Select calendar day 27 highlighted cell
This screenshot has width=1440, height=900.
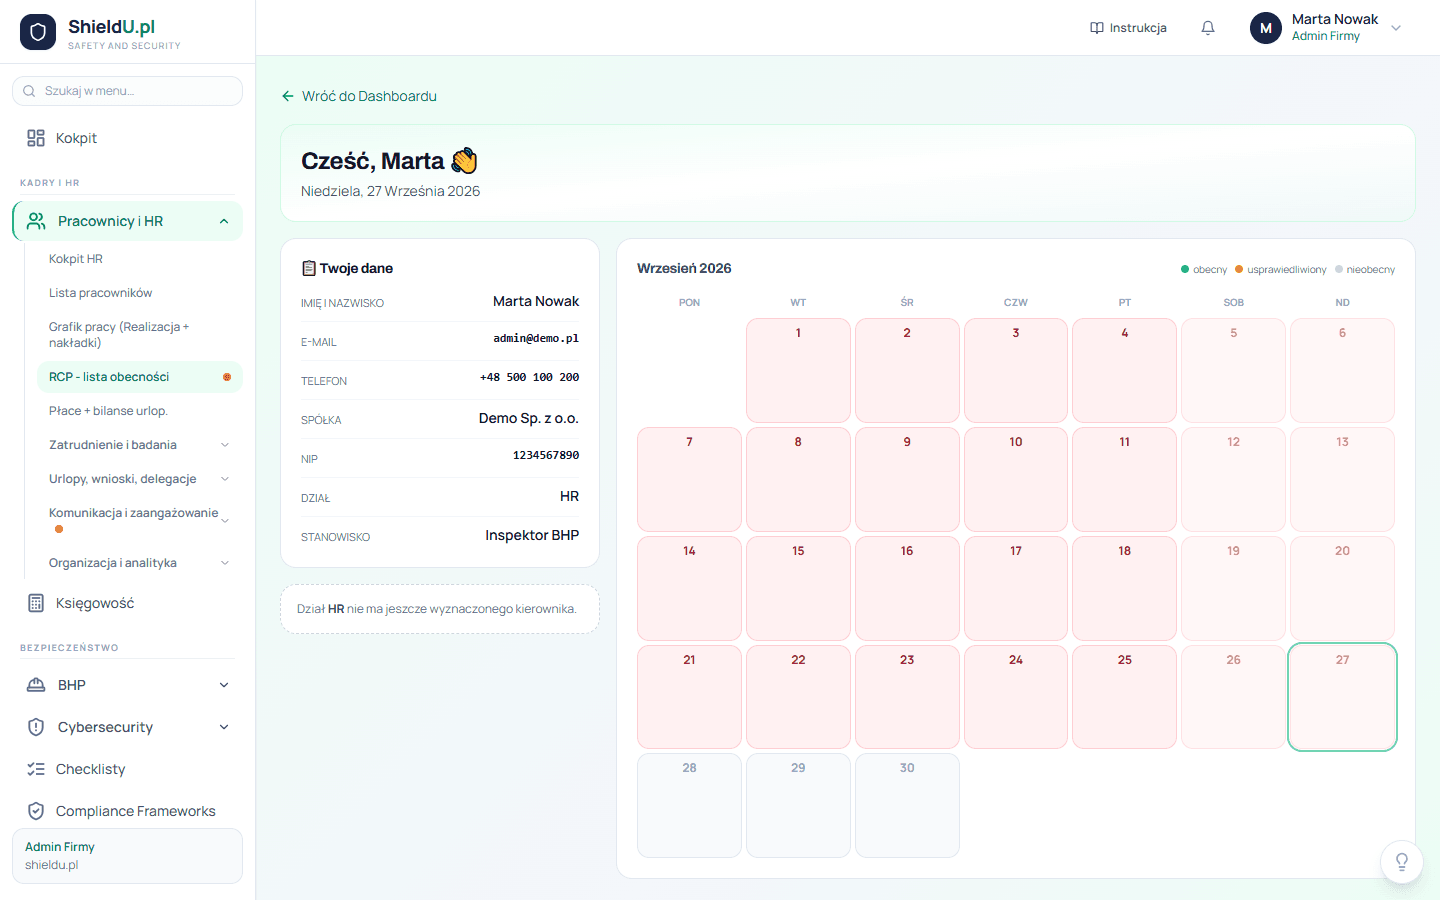point(1342,697)
